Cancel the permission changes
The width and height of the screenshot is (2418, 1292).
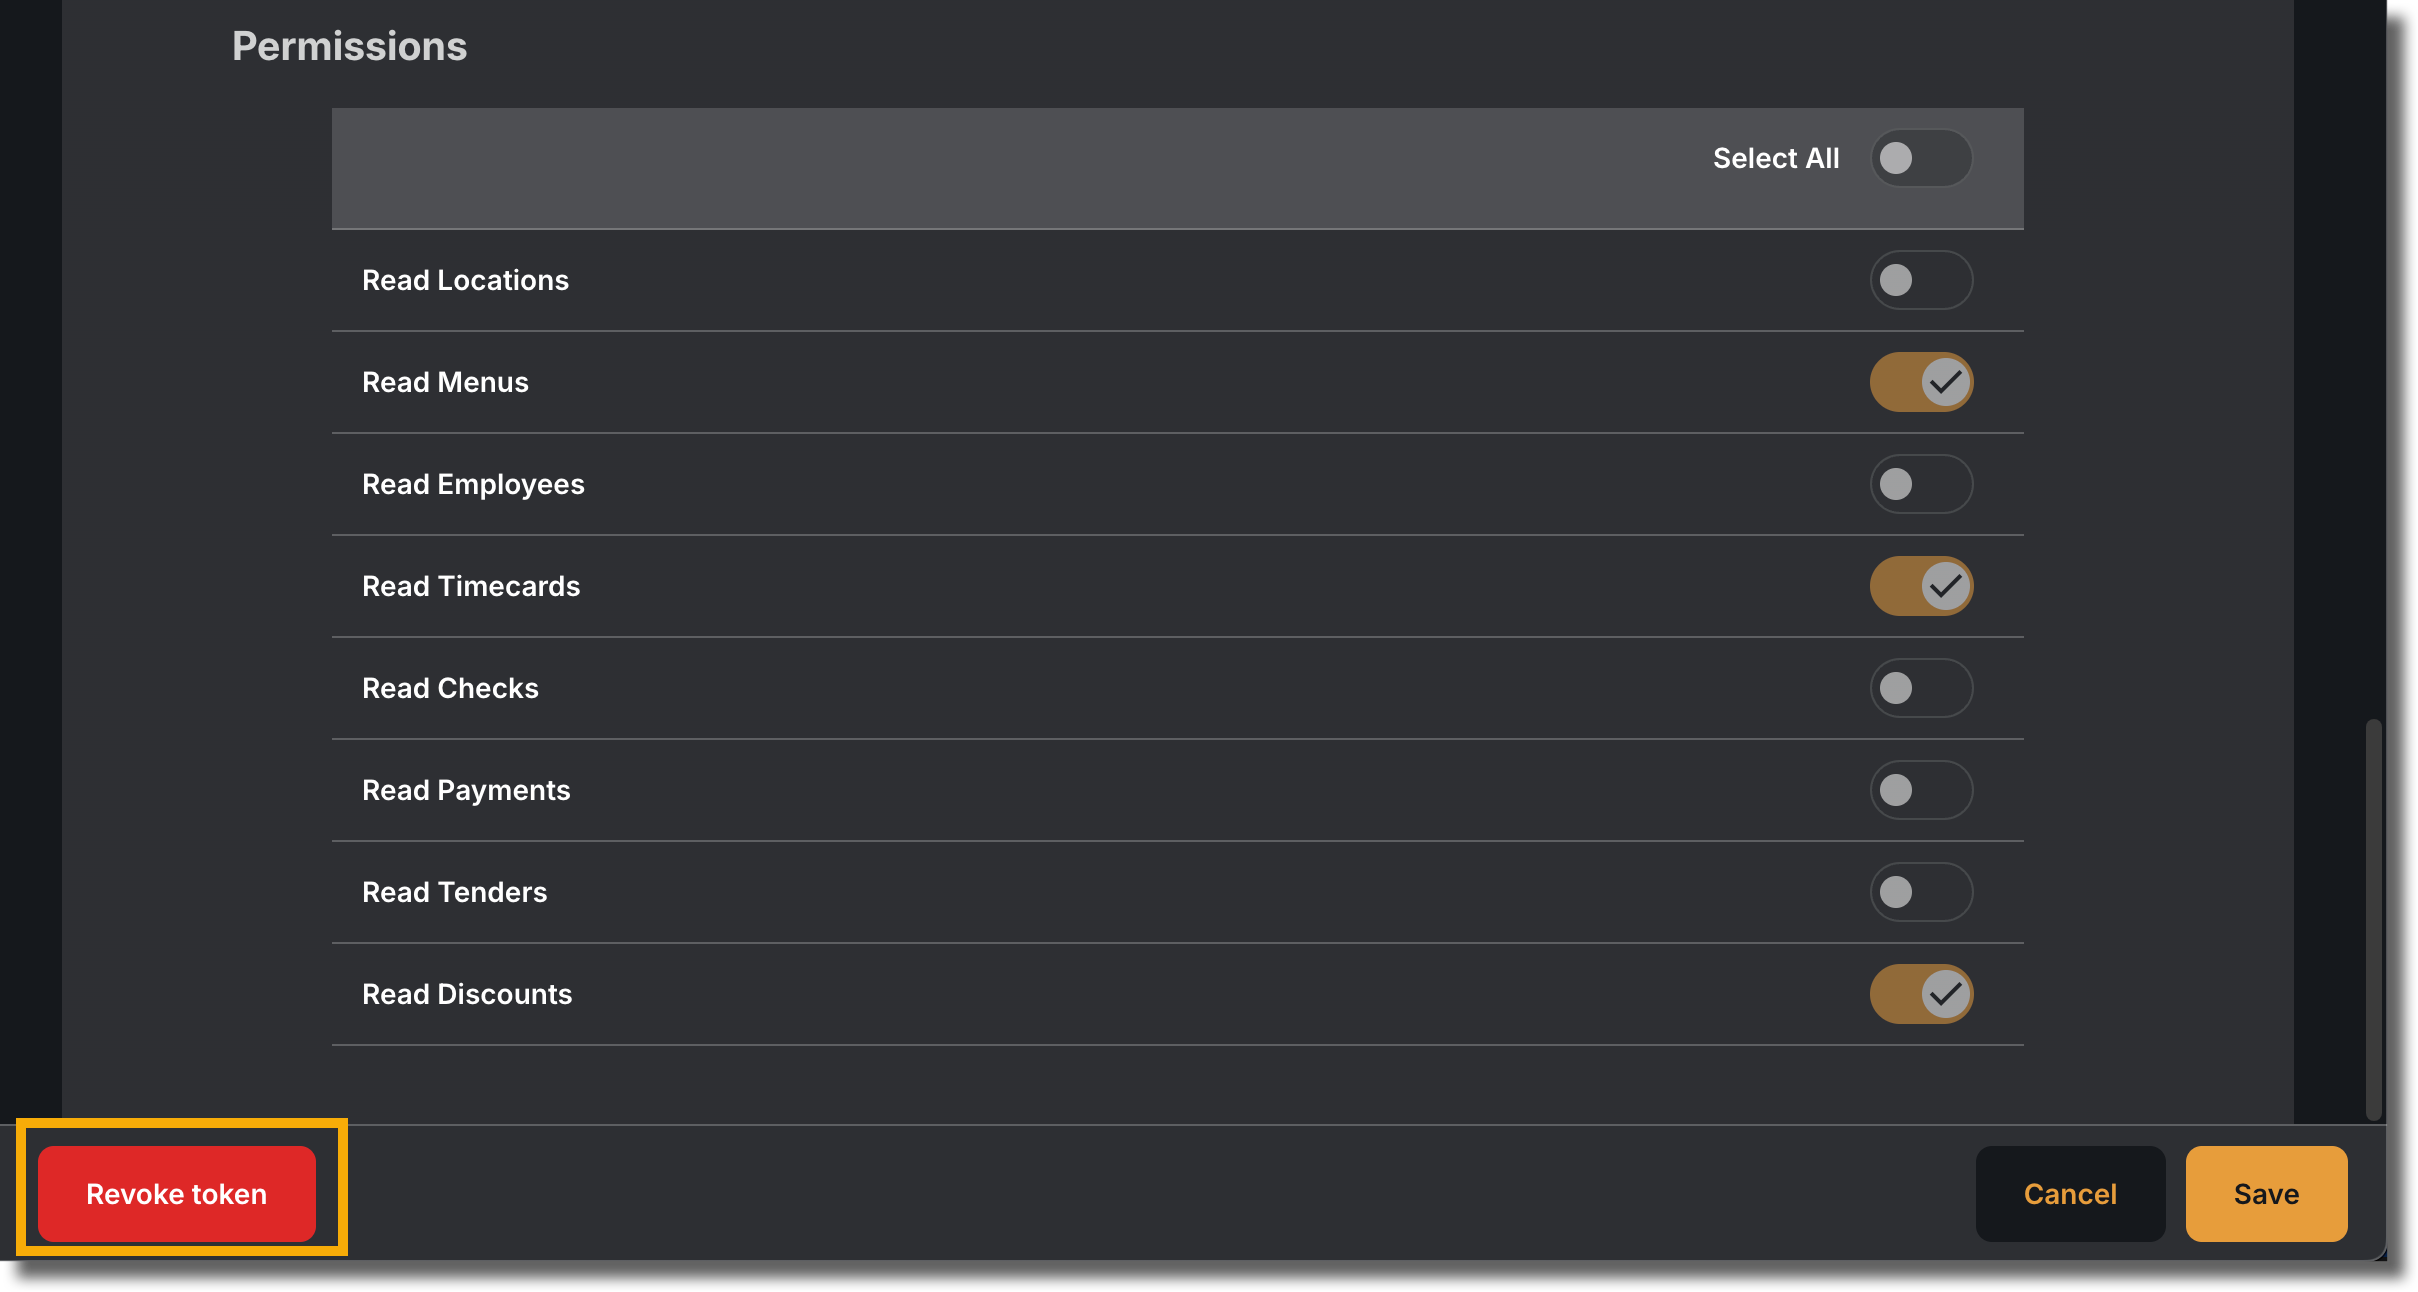pyautogui.click(x=2070, y=1194)
